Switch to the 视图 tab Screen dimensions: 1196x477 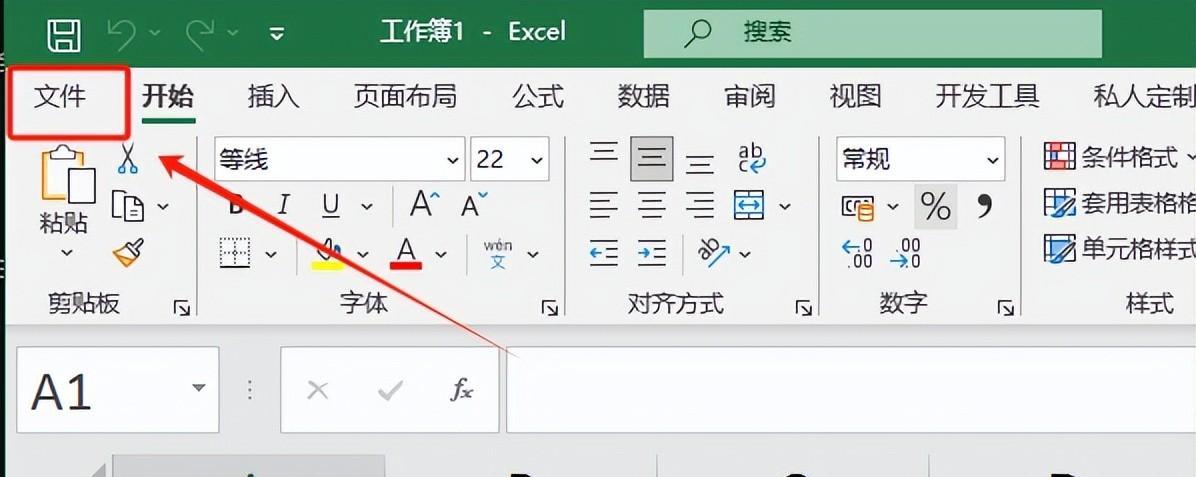pyautogui.click(x=855, y=97)
